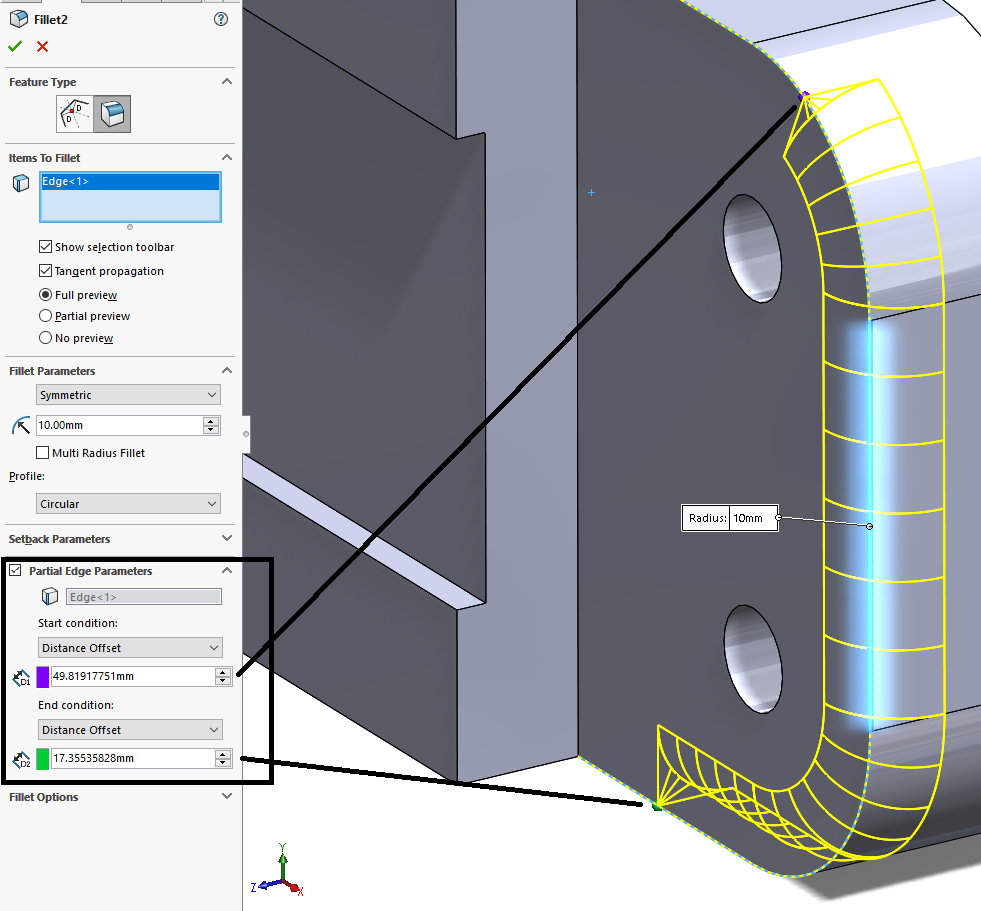Click the D1 start offset icon
The width and height of the screenshot is (981, 911).
pos(21,677)
